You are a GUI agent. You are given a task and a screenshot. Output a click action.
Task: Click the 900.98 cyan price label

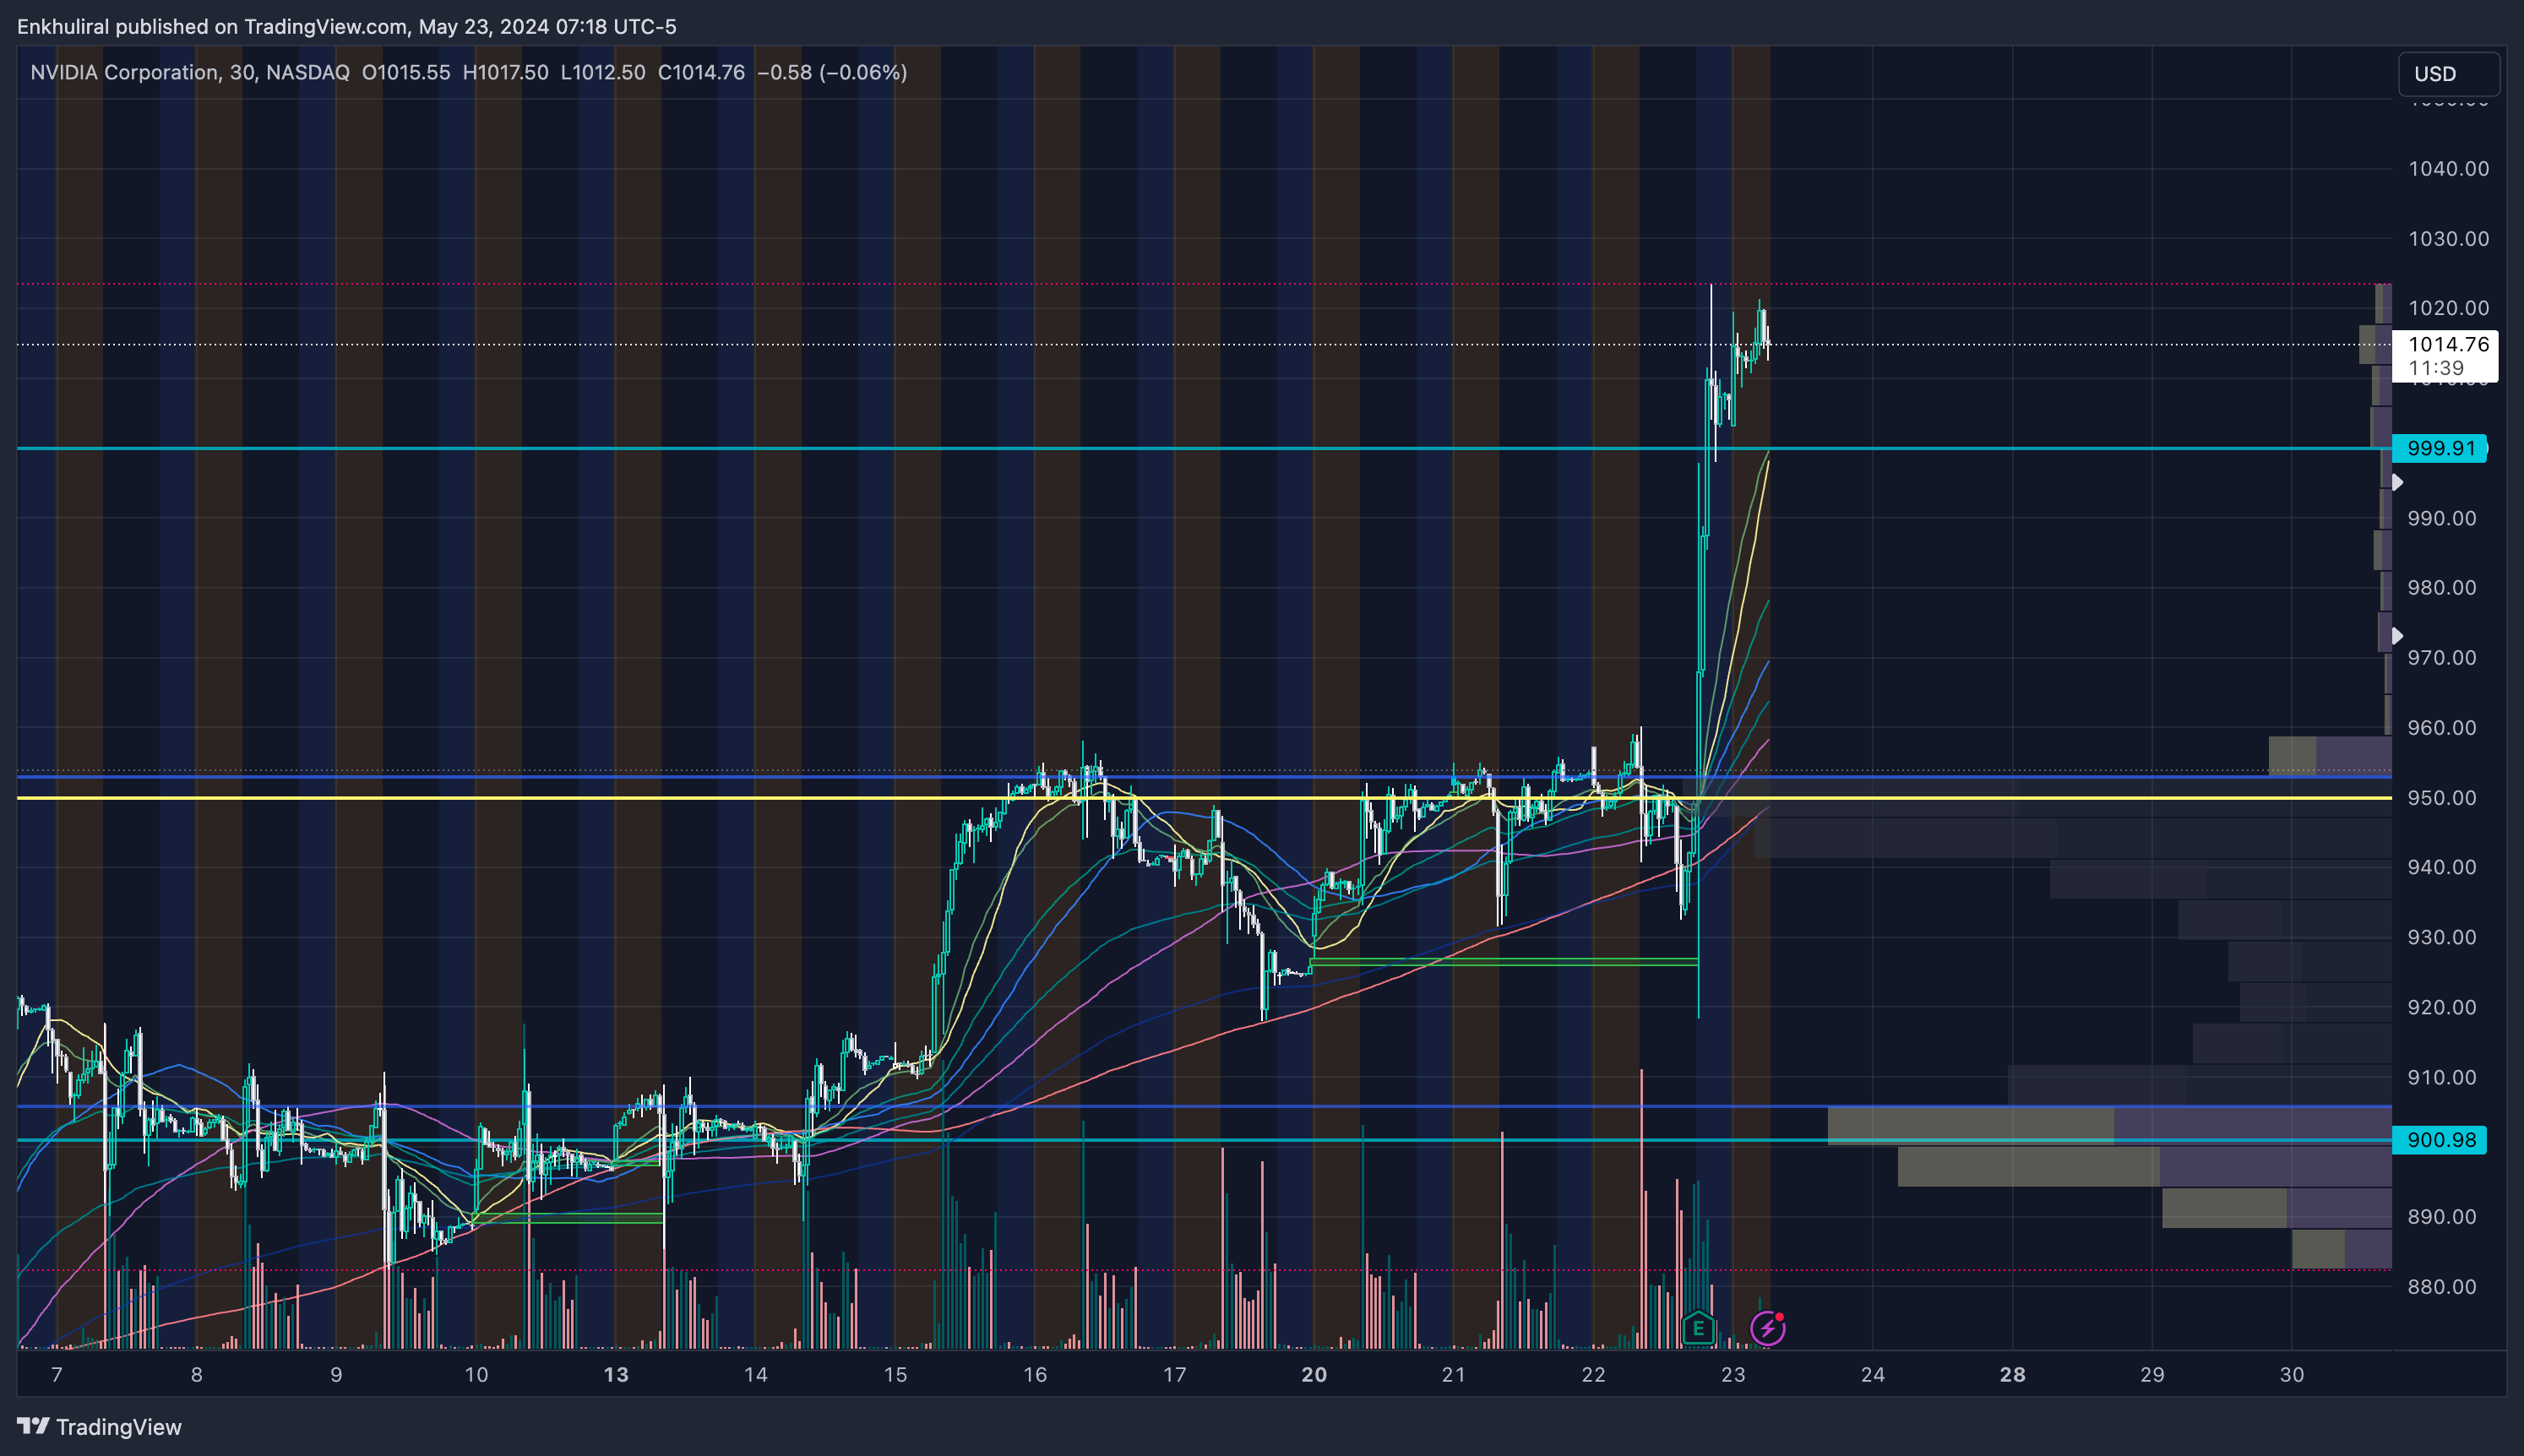tap(2440, 1140)
